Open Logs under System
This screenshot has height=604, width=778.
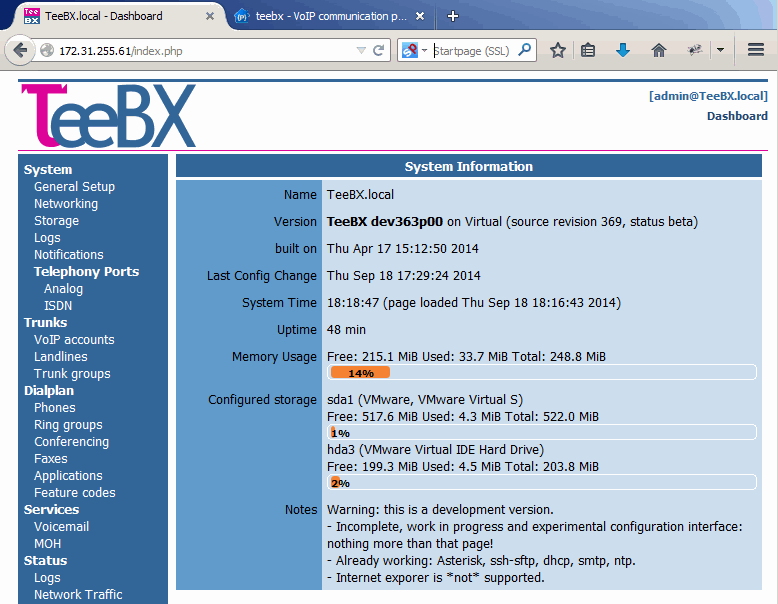point(47,238)
